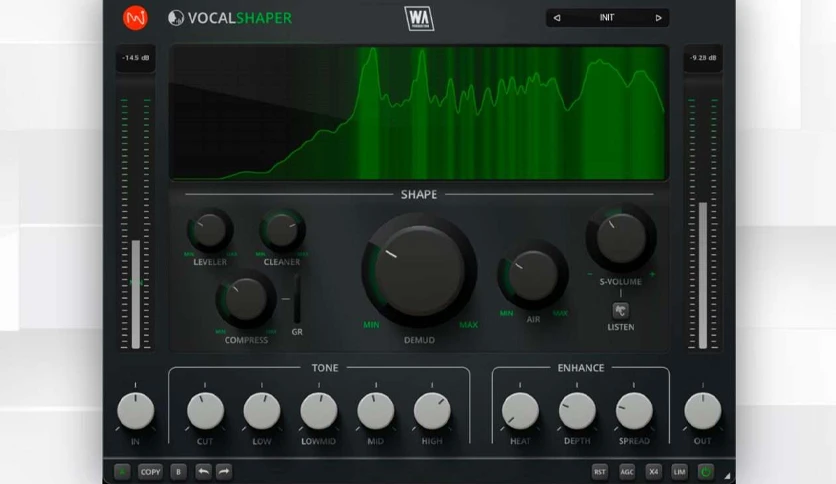Toggle the S-Volume Listen ear button

pyautogui.click(x=620, y=311)
